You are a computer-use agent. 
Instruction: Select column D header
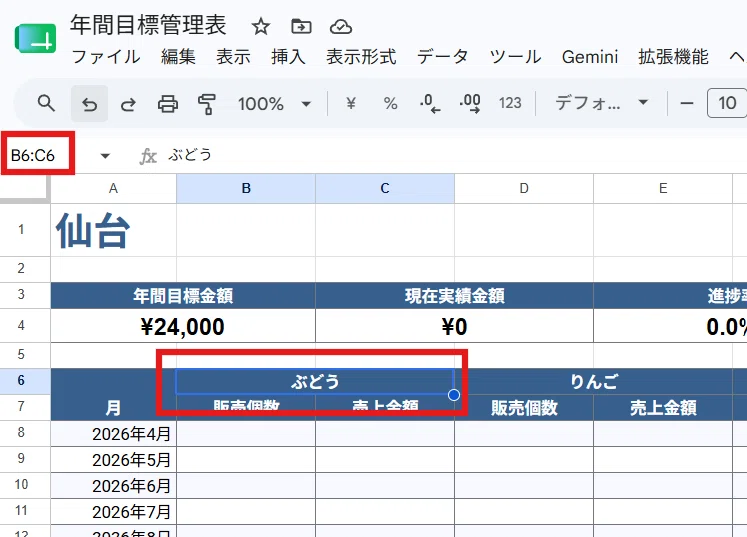[524, 189]
